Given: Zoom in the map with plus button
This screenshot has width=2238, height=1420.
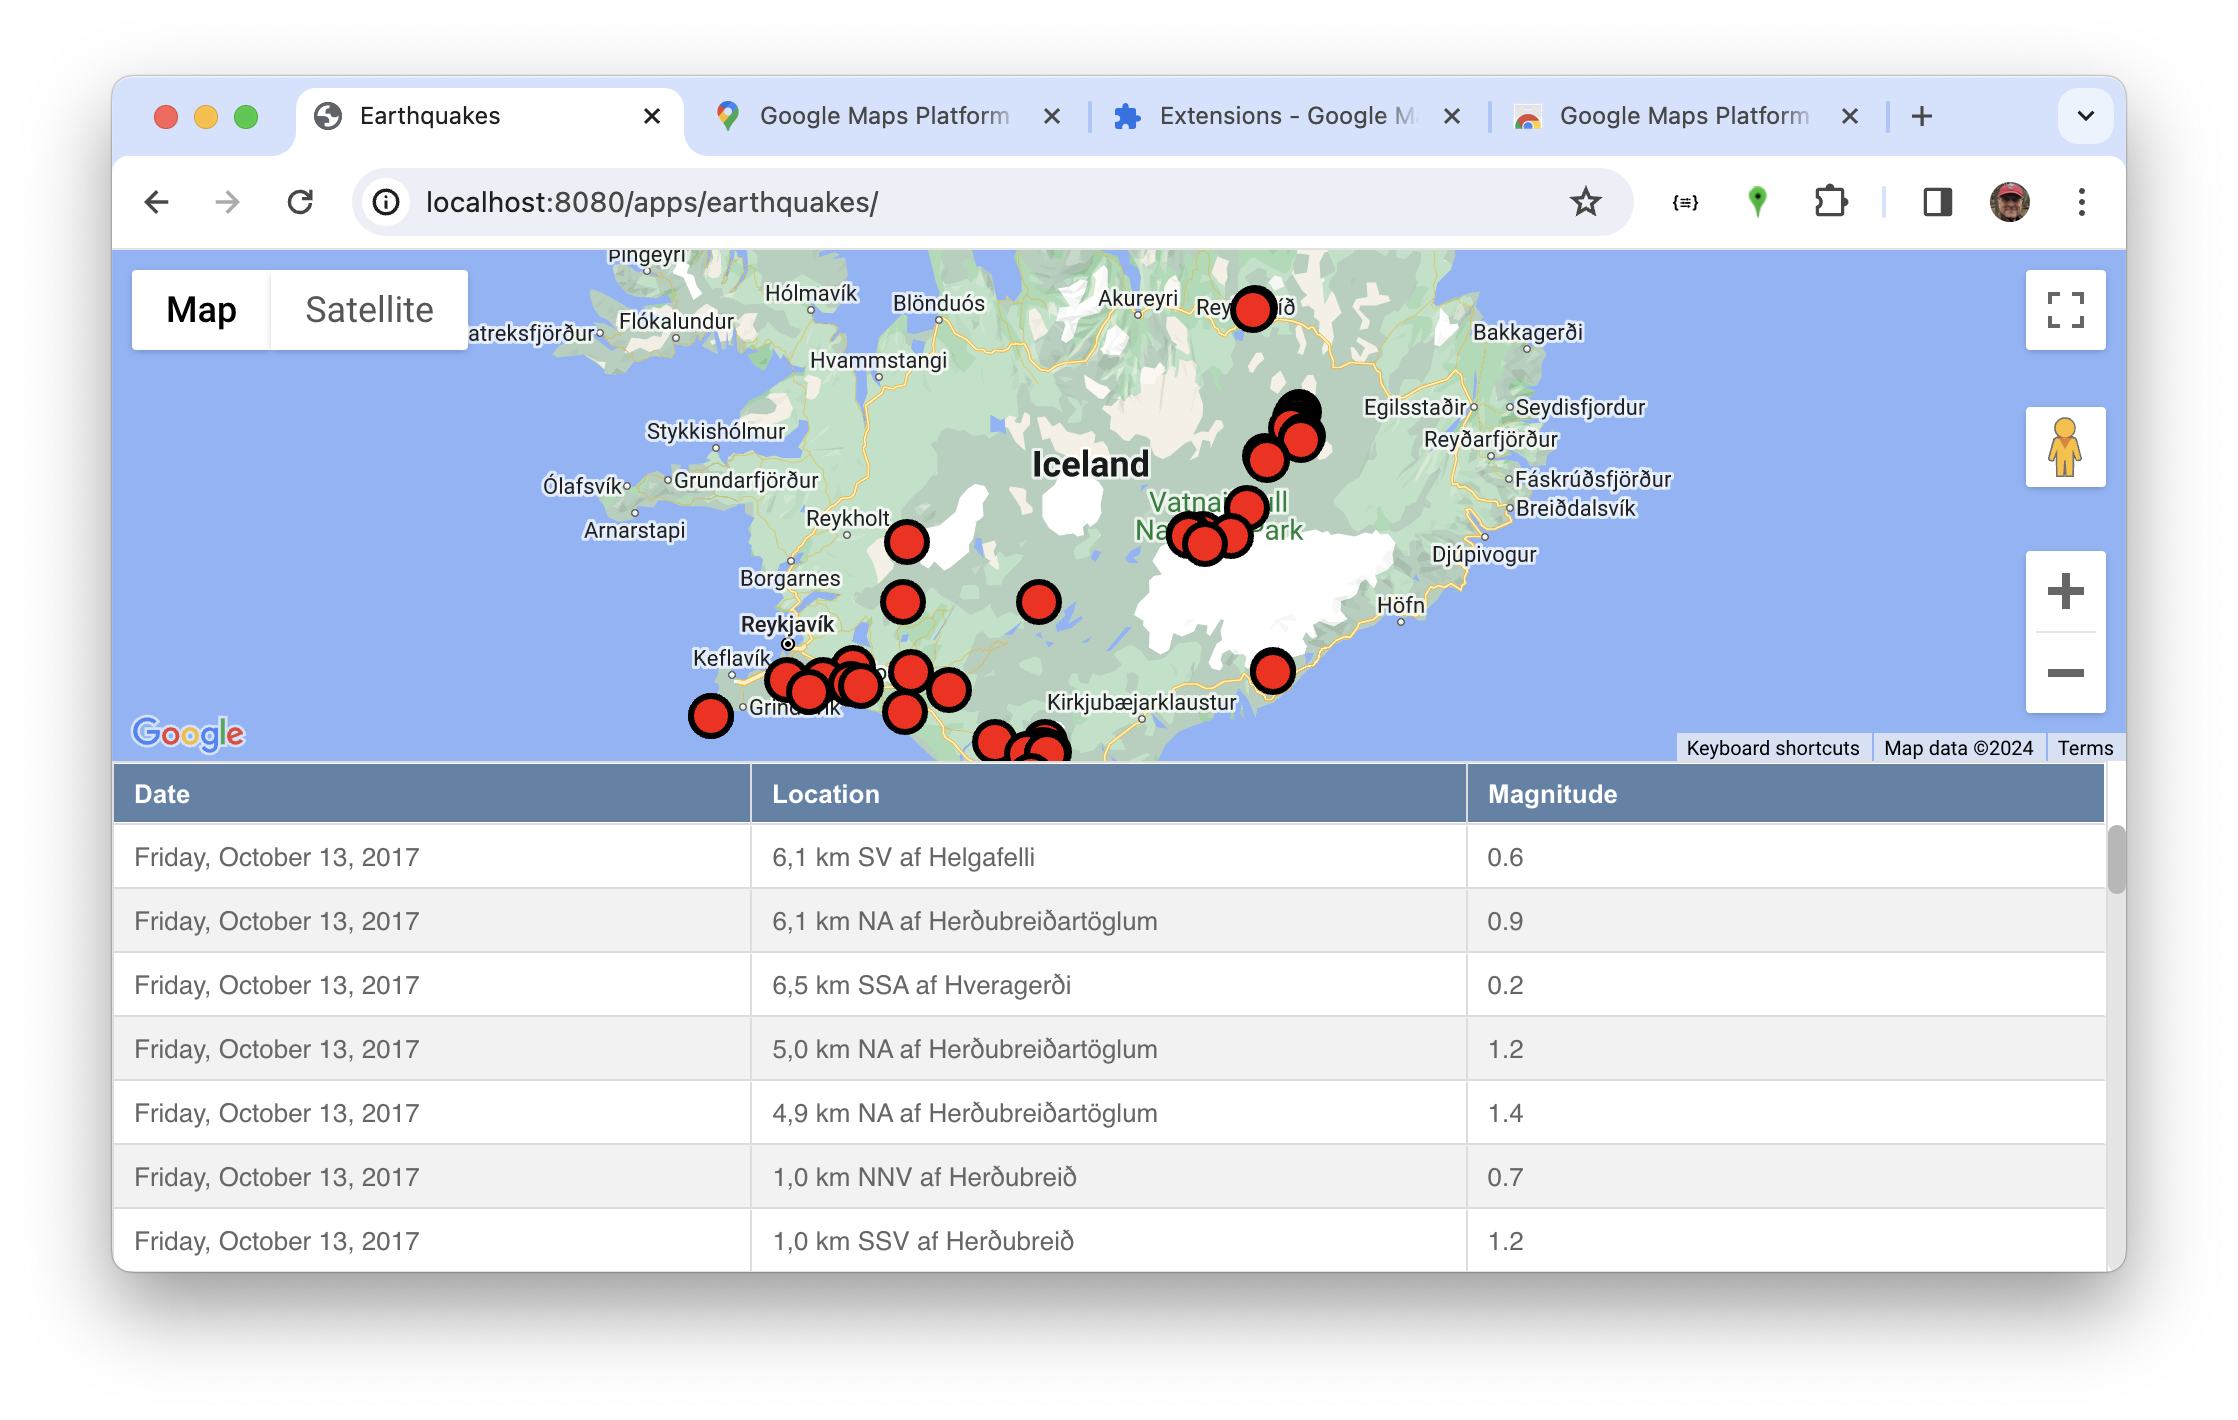Looking at the screenshot, I should (2065, 591).
